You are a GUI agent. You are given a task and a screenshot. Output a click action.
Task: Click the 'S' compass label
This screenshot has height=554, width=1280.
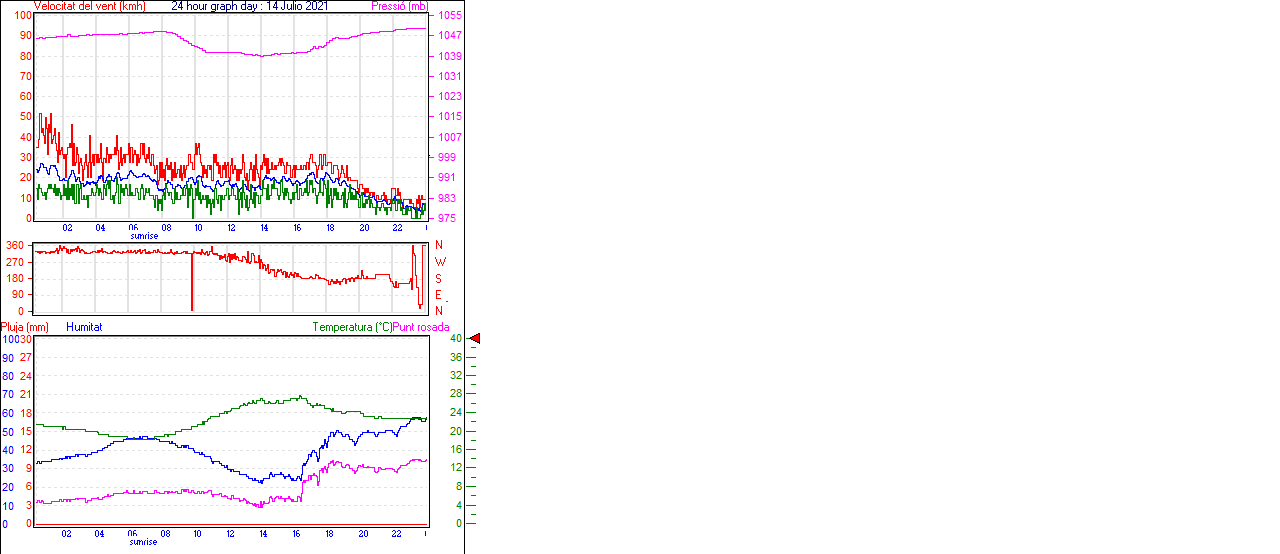(x=439, y=278)
